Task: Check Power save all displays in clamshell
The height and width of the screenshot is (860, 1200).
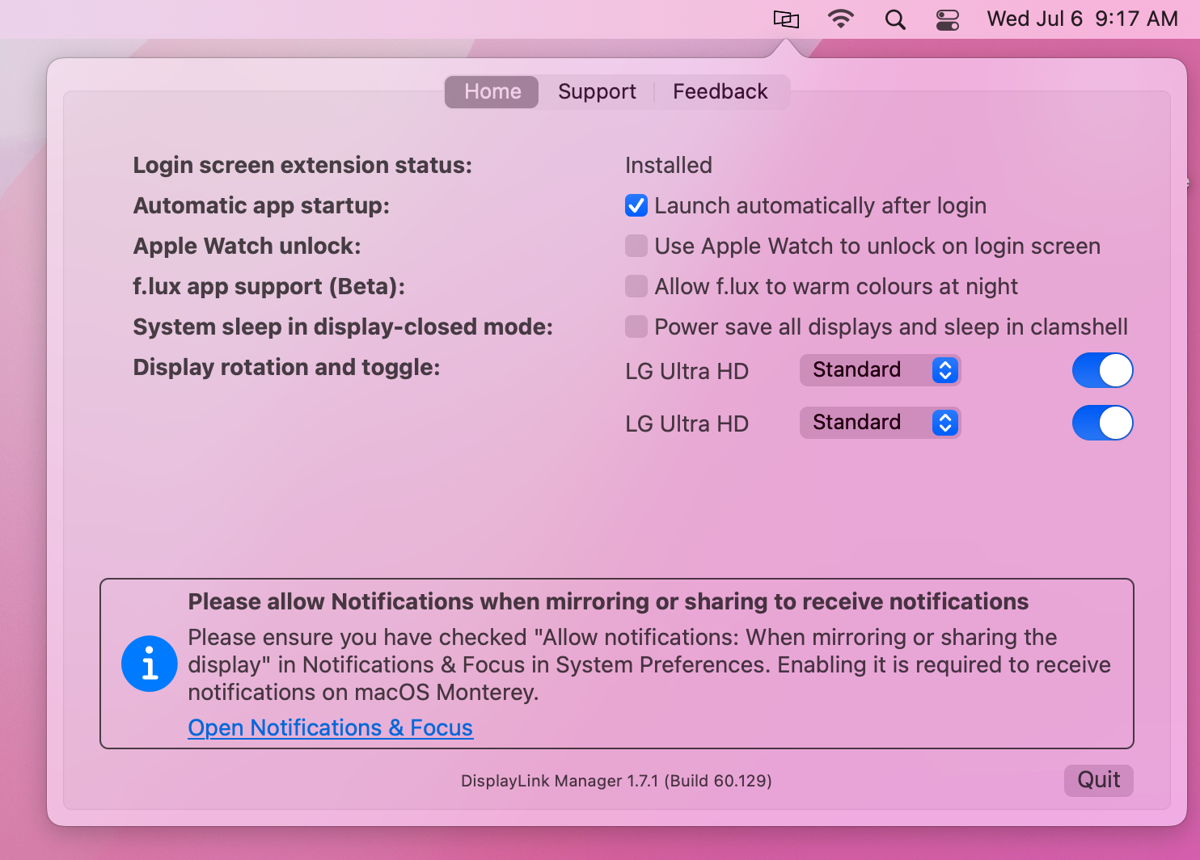Action: [x=636, y=327]
